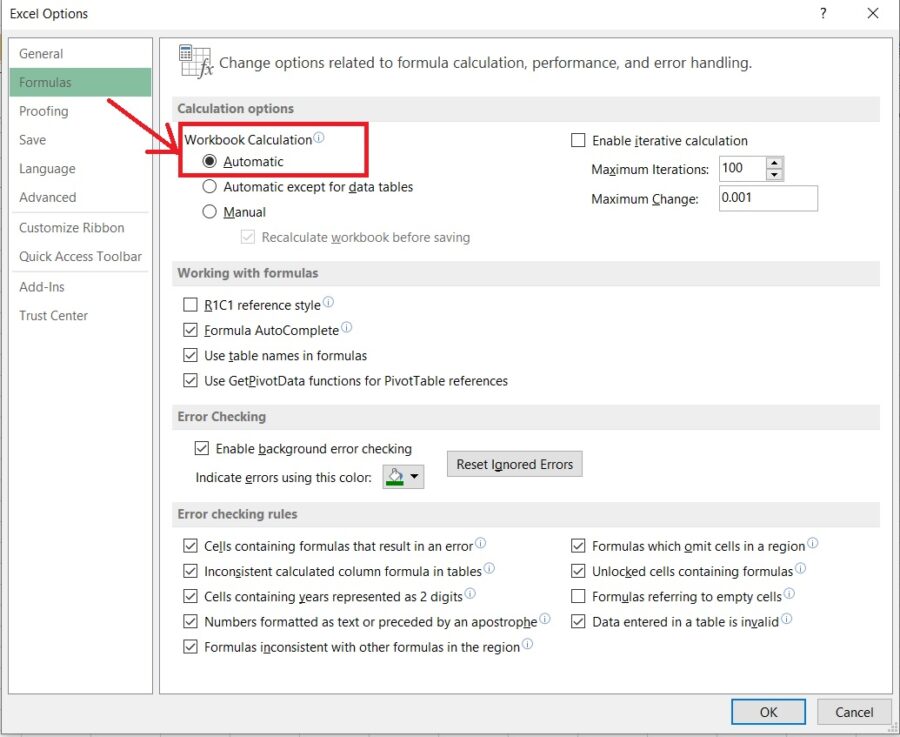Toggle Use GetPivotData functions checkbox

tap(190, 380)
